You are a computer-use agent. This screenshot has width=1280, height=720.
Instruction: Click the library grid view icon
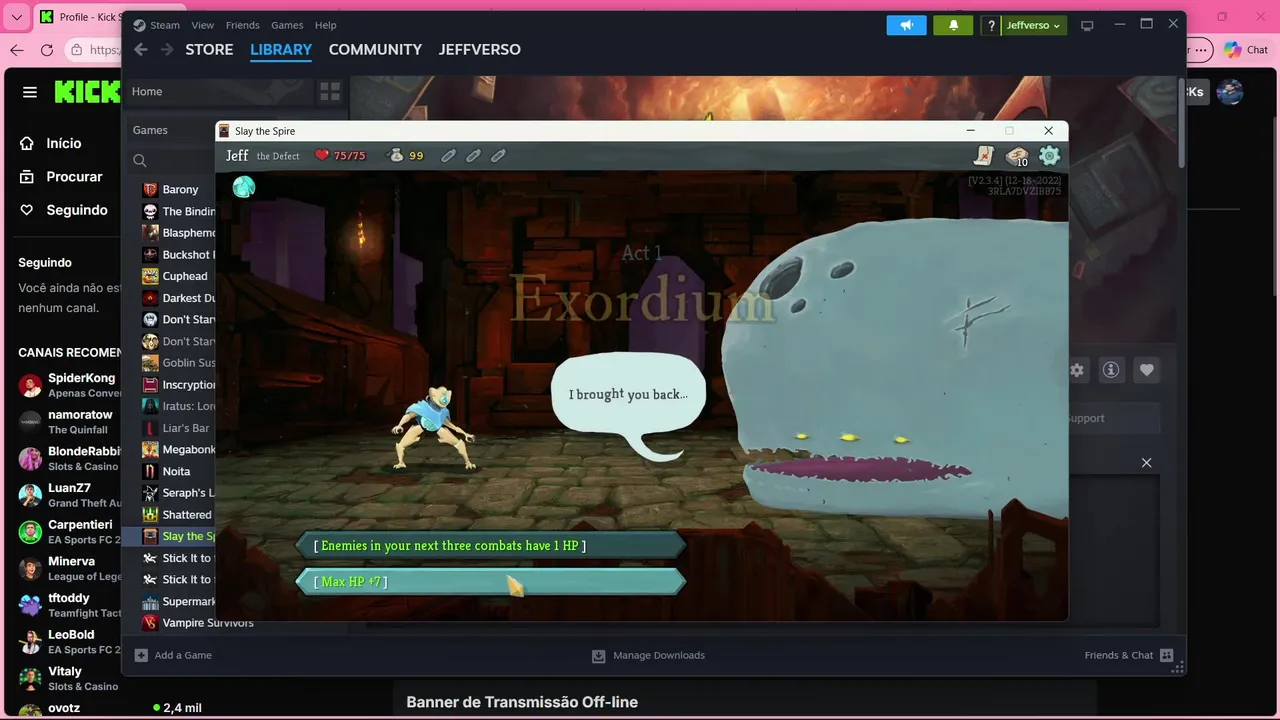click(330, 92)
